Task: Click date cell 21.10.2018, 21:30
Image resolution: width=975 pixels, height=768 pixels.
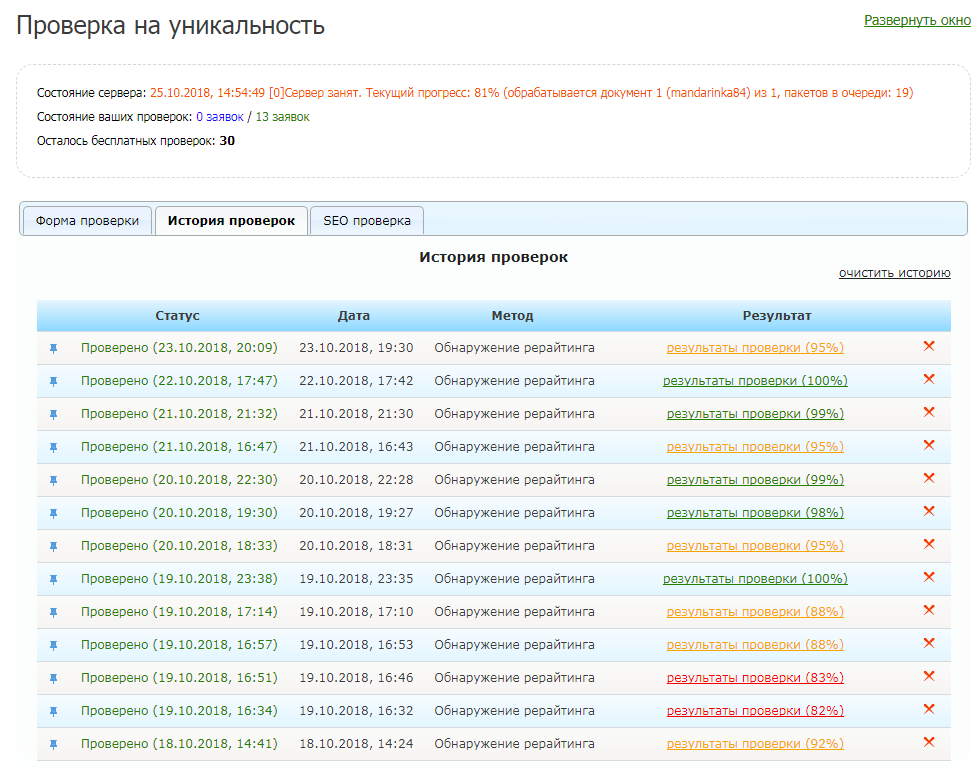Action: (356, 414)
